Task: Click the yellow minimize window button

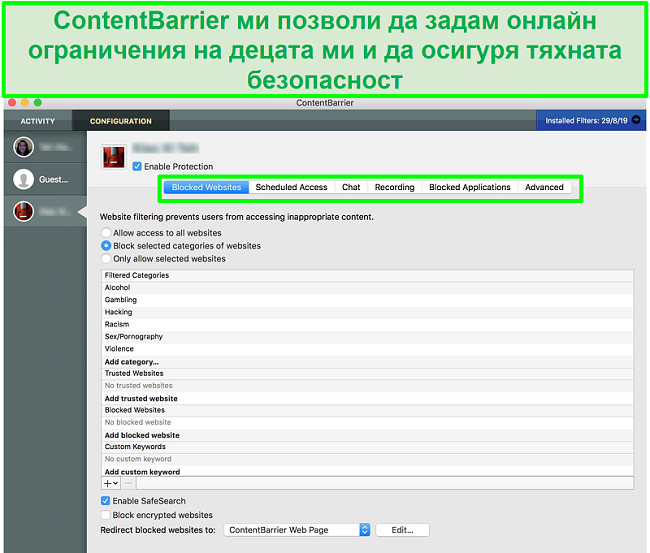Action: click(25, 102)
